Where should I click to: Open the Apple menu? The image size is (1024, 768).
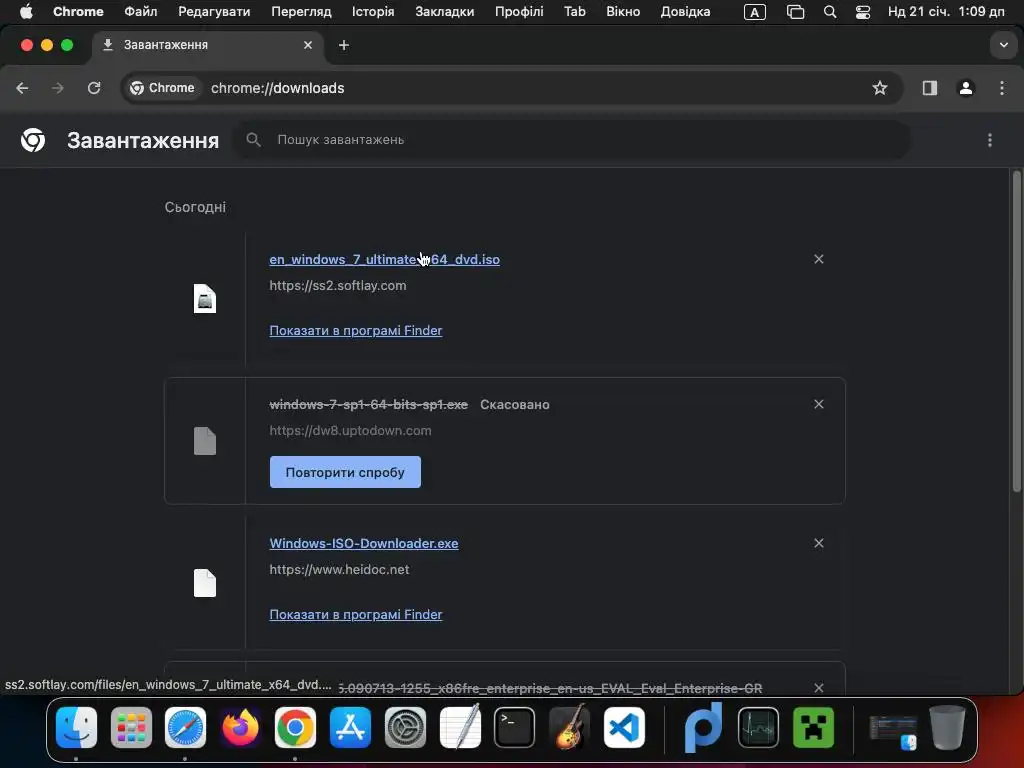(x=26, y=12)
